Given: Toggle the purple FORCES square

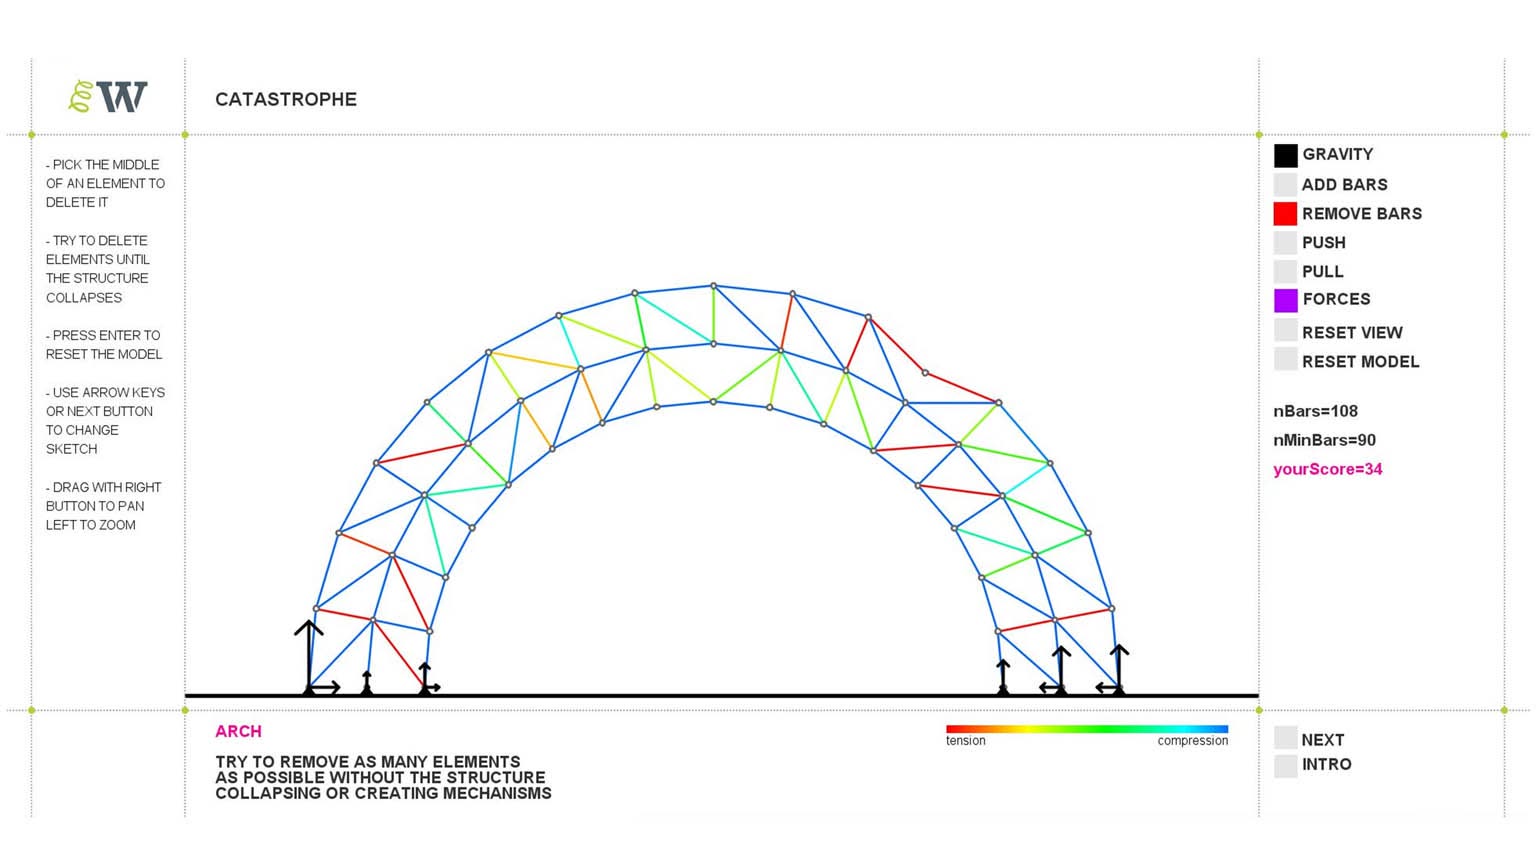Looking at the screenshot, I should pos(1285,300).
